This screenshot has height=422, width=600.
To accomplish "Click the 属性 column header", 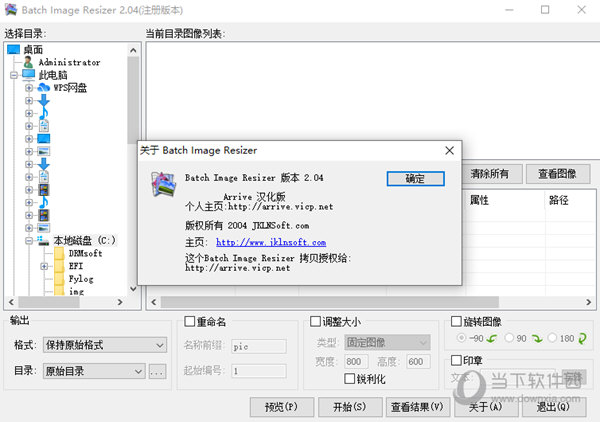I will (x=505, y=200).
